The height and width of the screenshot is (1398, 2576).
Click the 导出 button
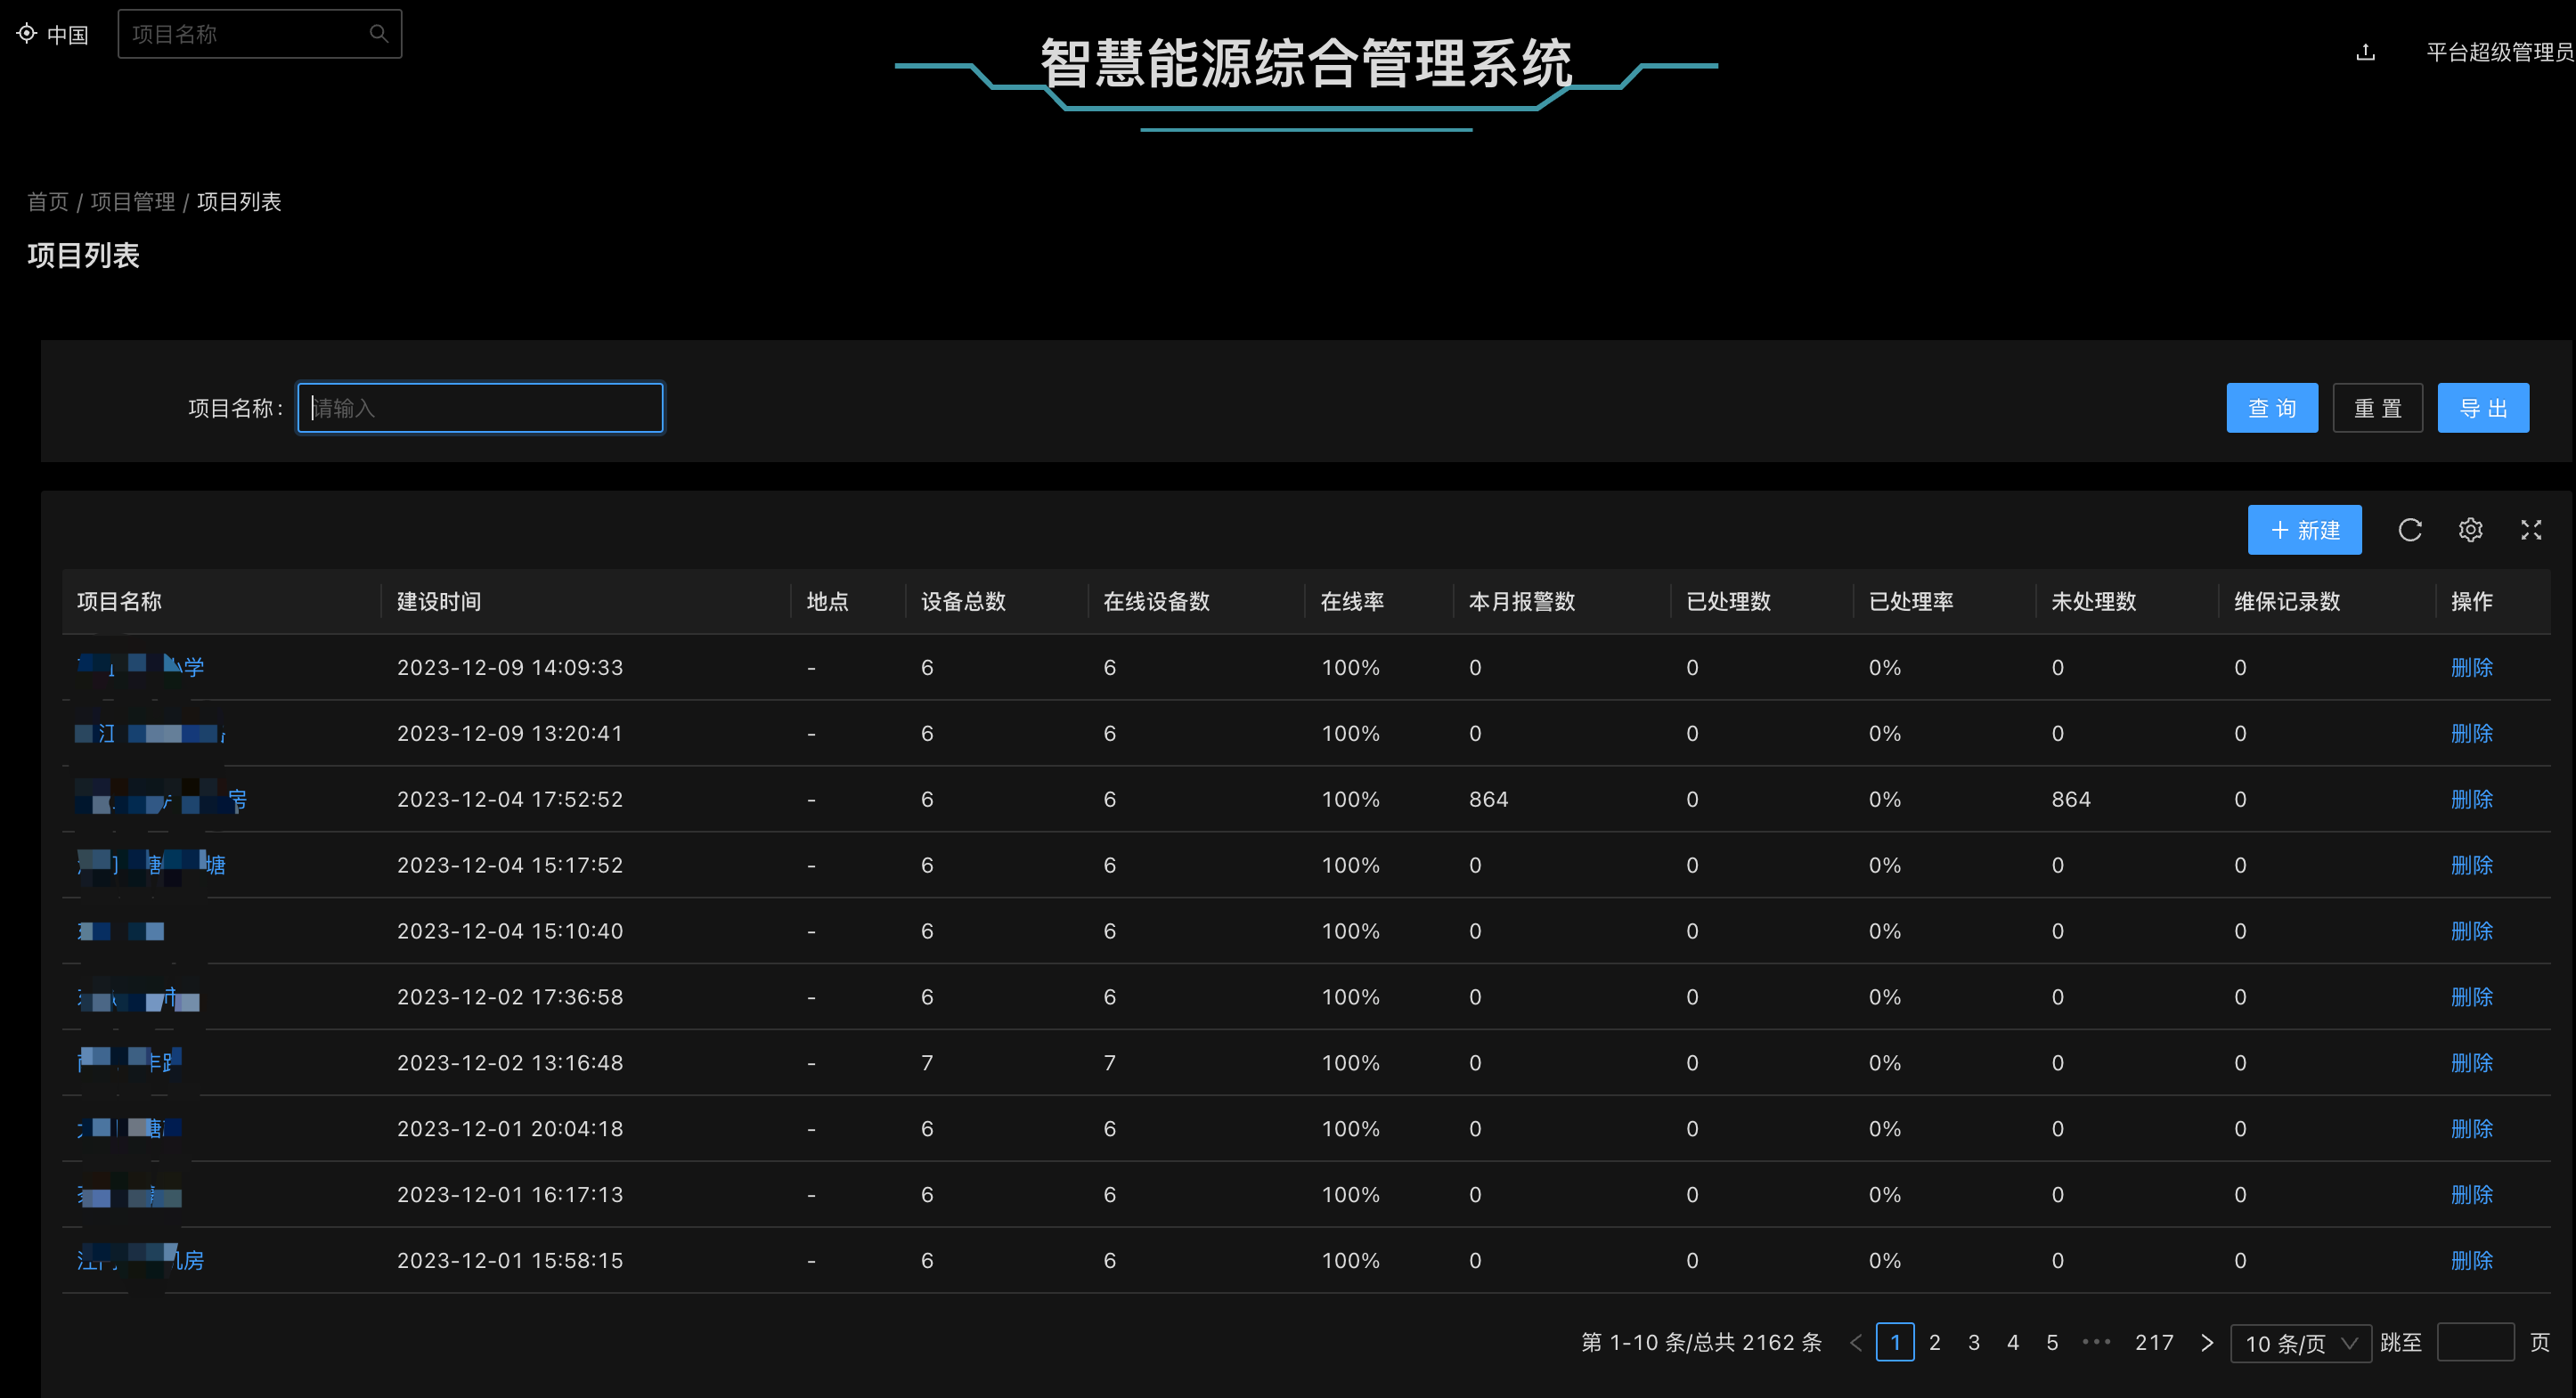[2483, 408]
